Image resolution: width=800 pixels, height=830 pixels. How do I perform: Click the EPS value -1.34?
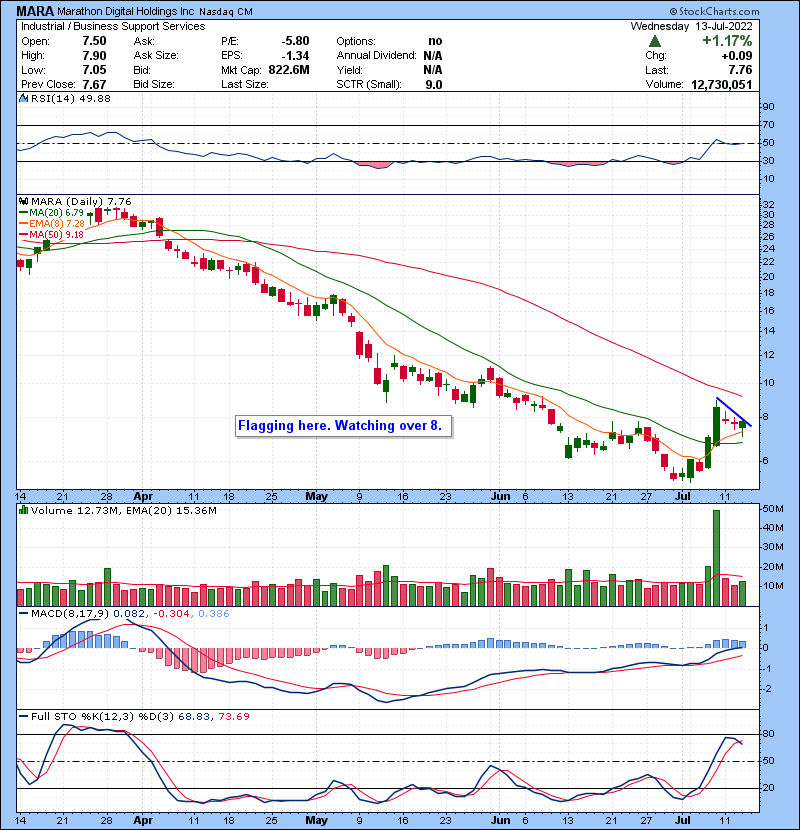tap(295, 56)
